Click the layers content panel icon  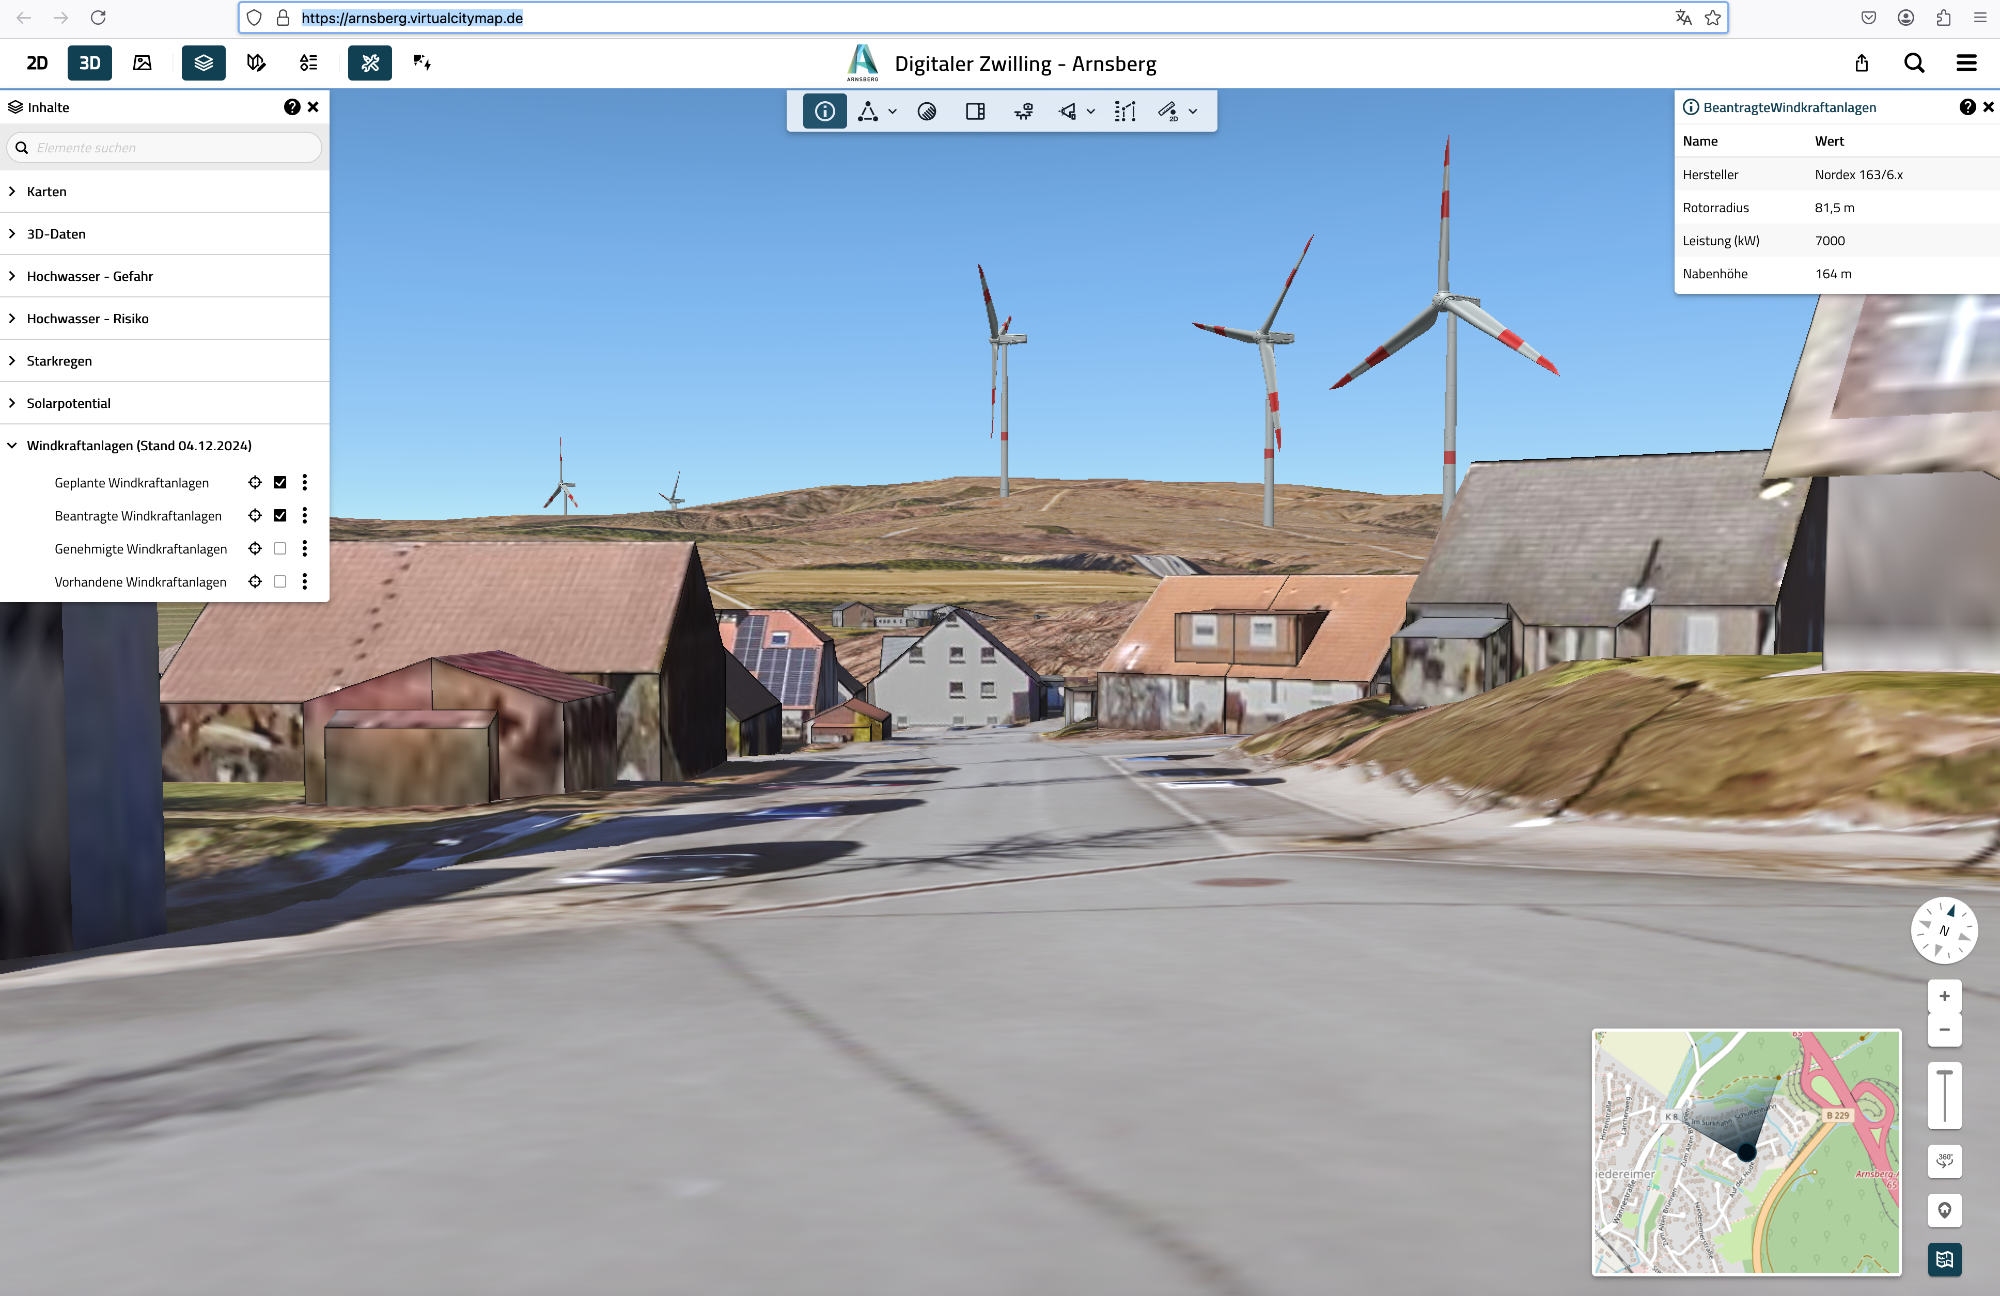click(204, 63)
